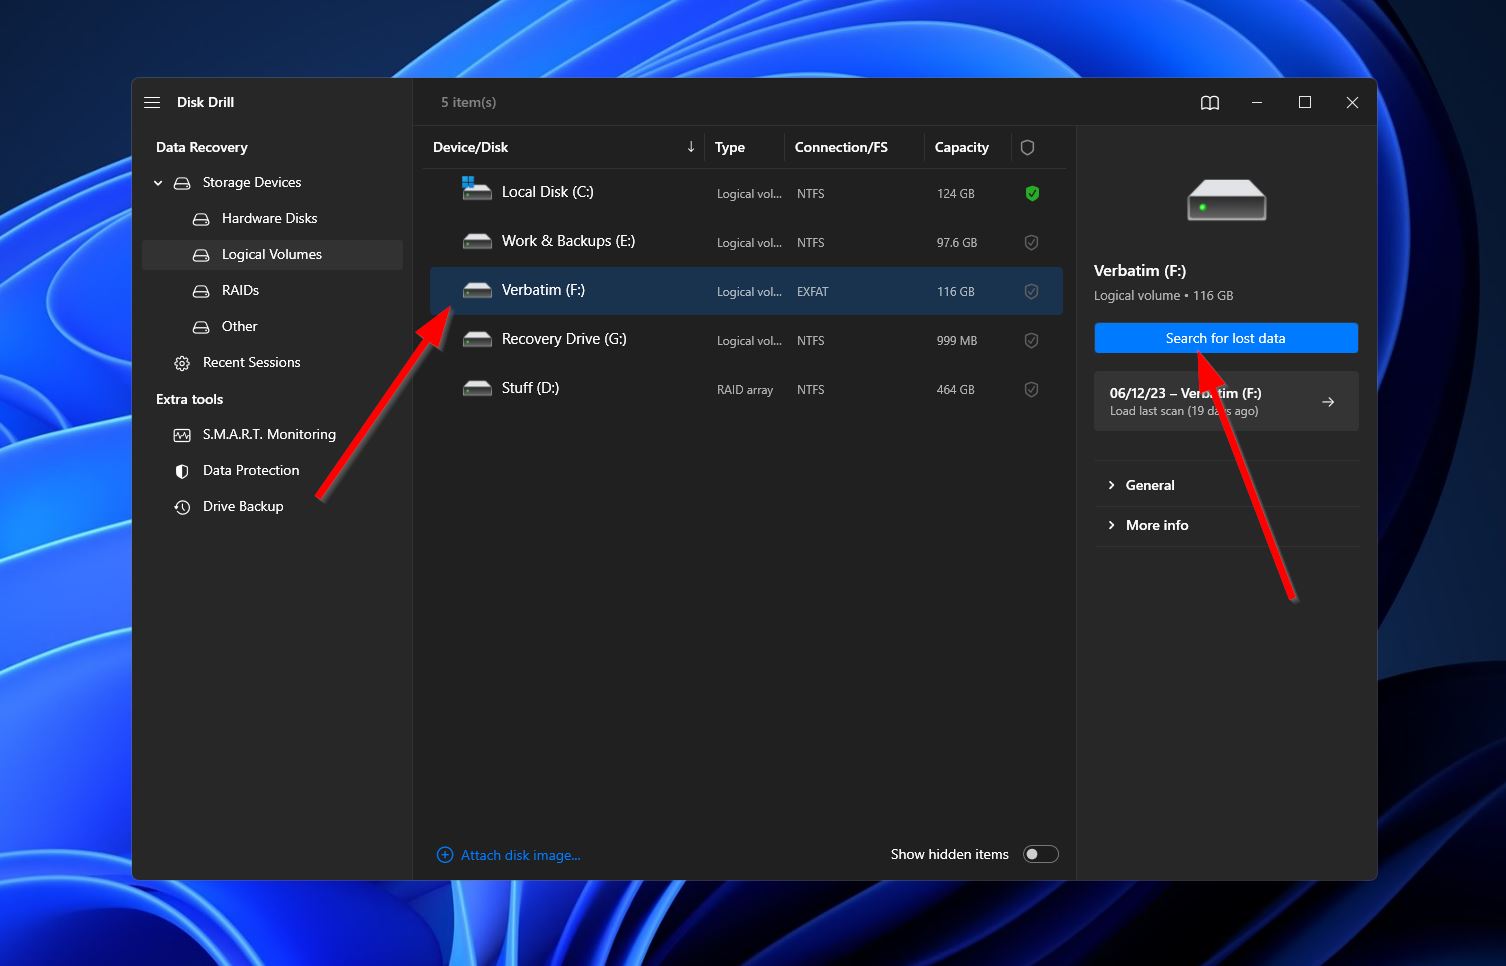Click Storage Devices label in sidebar
Viewport: 1506px width, 966px height.
point(252,182)
